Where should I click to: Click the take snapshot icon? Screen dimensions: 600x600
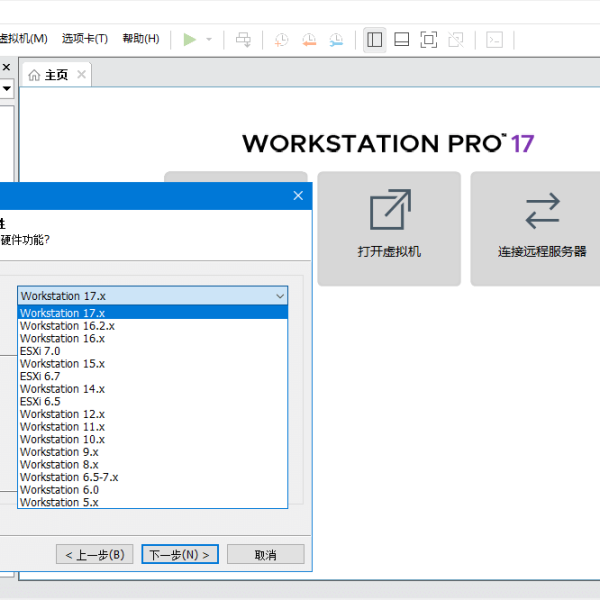point(281,39)
